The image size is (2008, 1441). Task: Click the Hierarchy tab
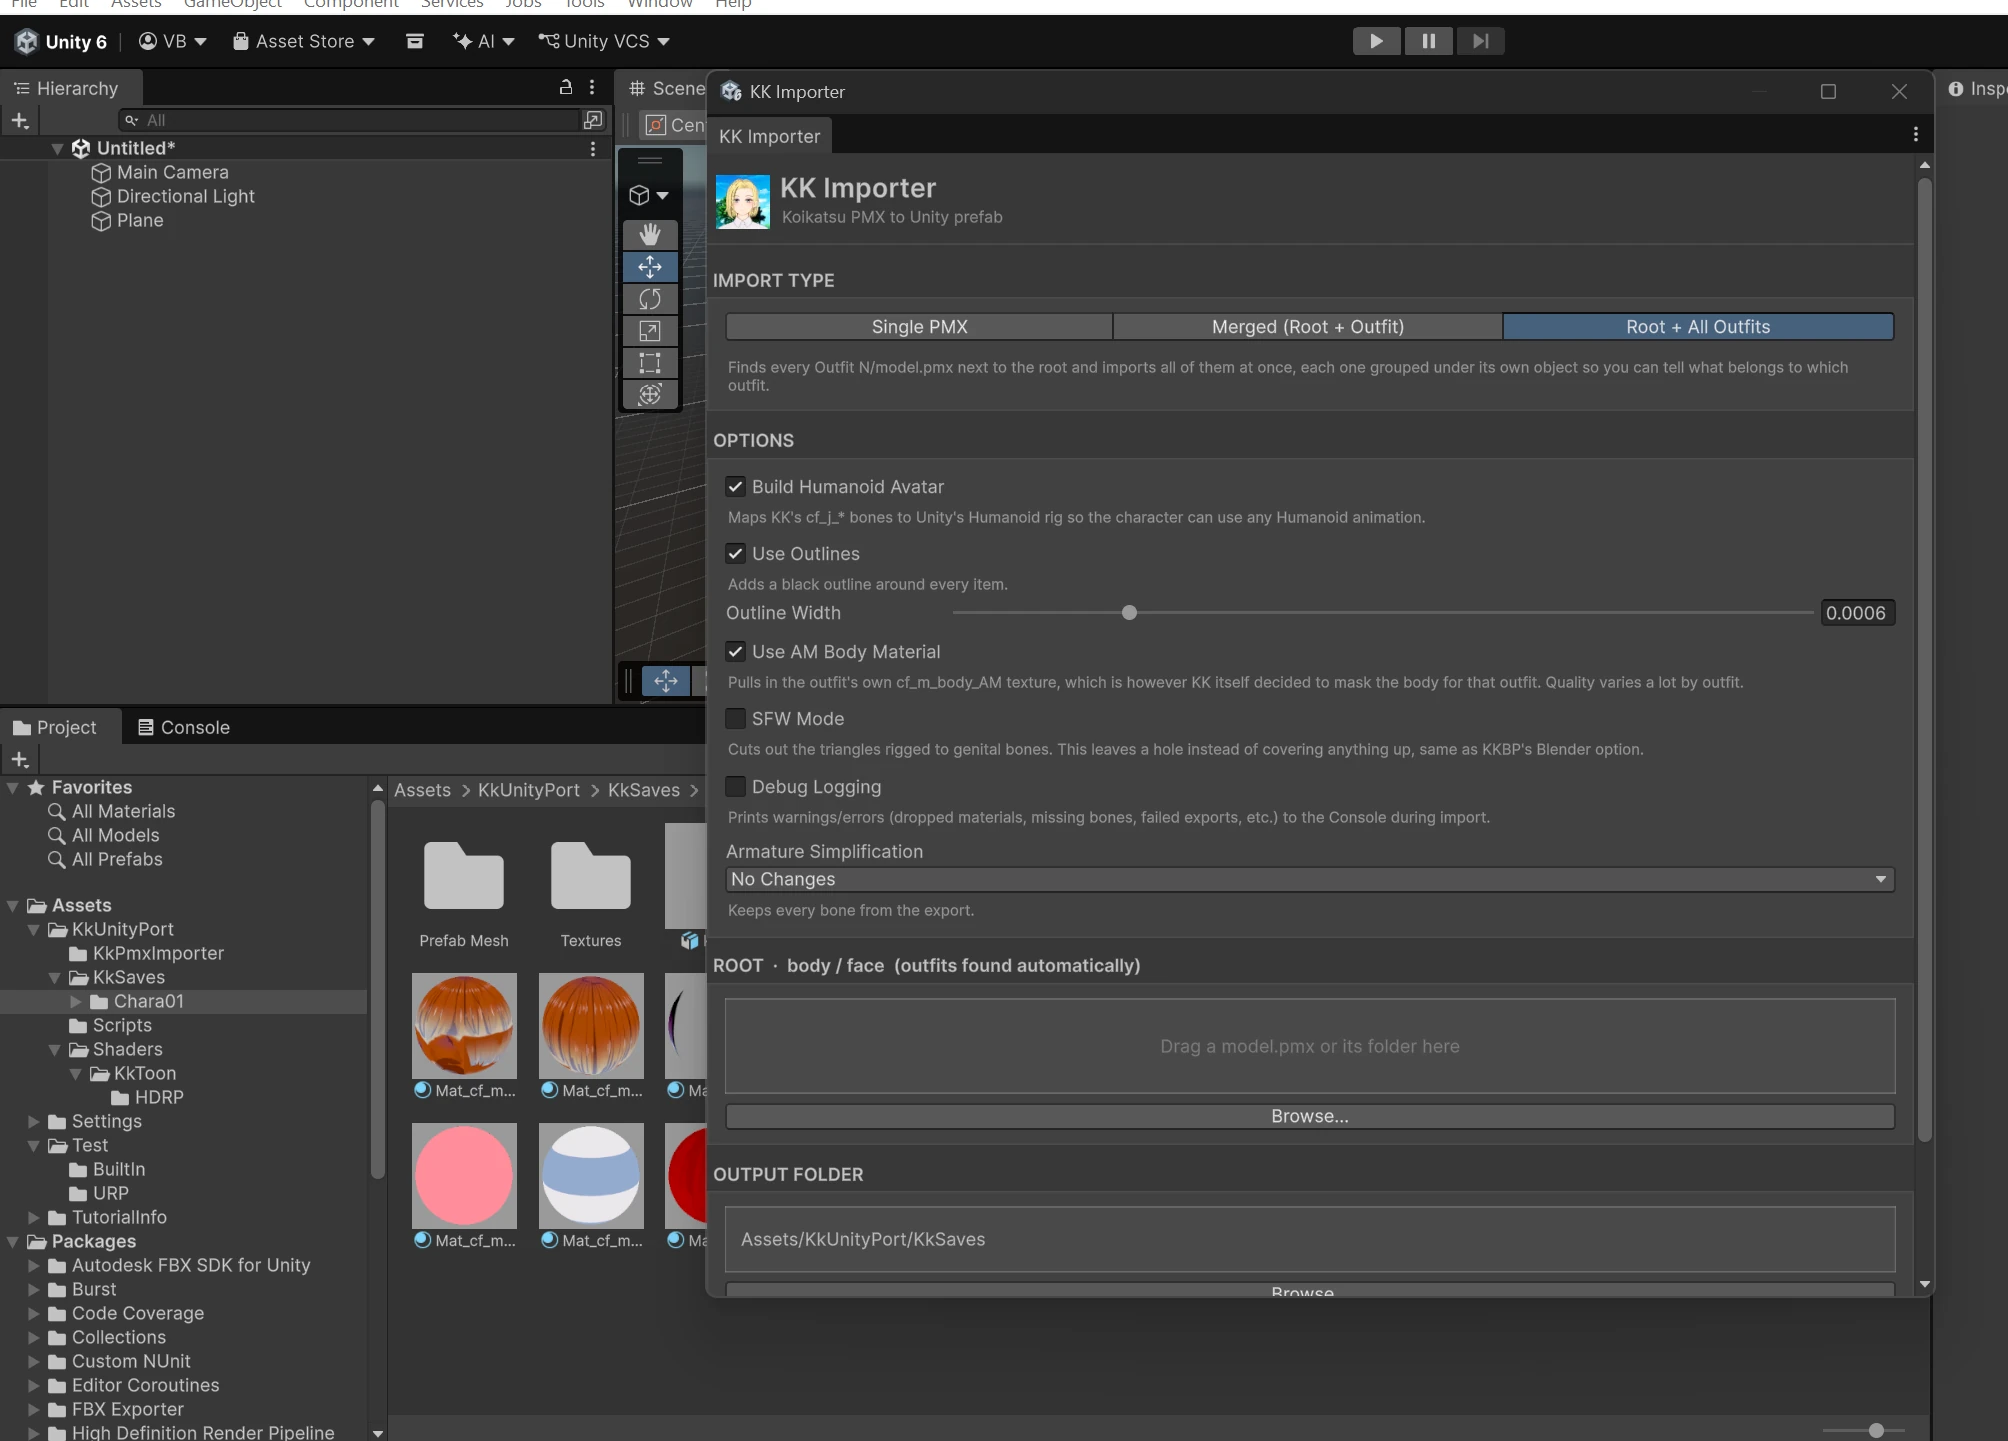click(x=66, y=89)
